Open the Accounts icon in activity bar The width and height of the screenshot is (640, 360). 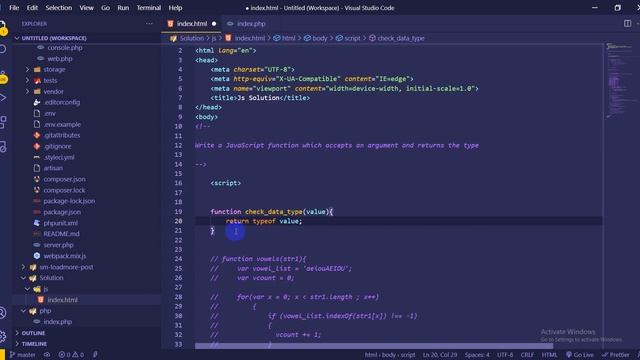pos(2,313)
